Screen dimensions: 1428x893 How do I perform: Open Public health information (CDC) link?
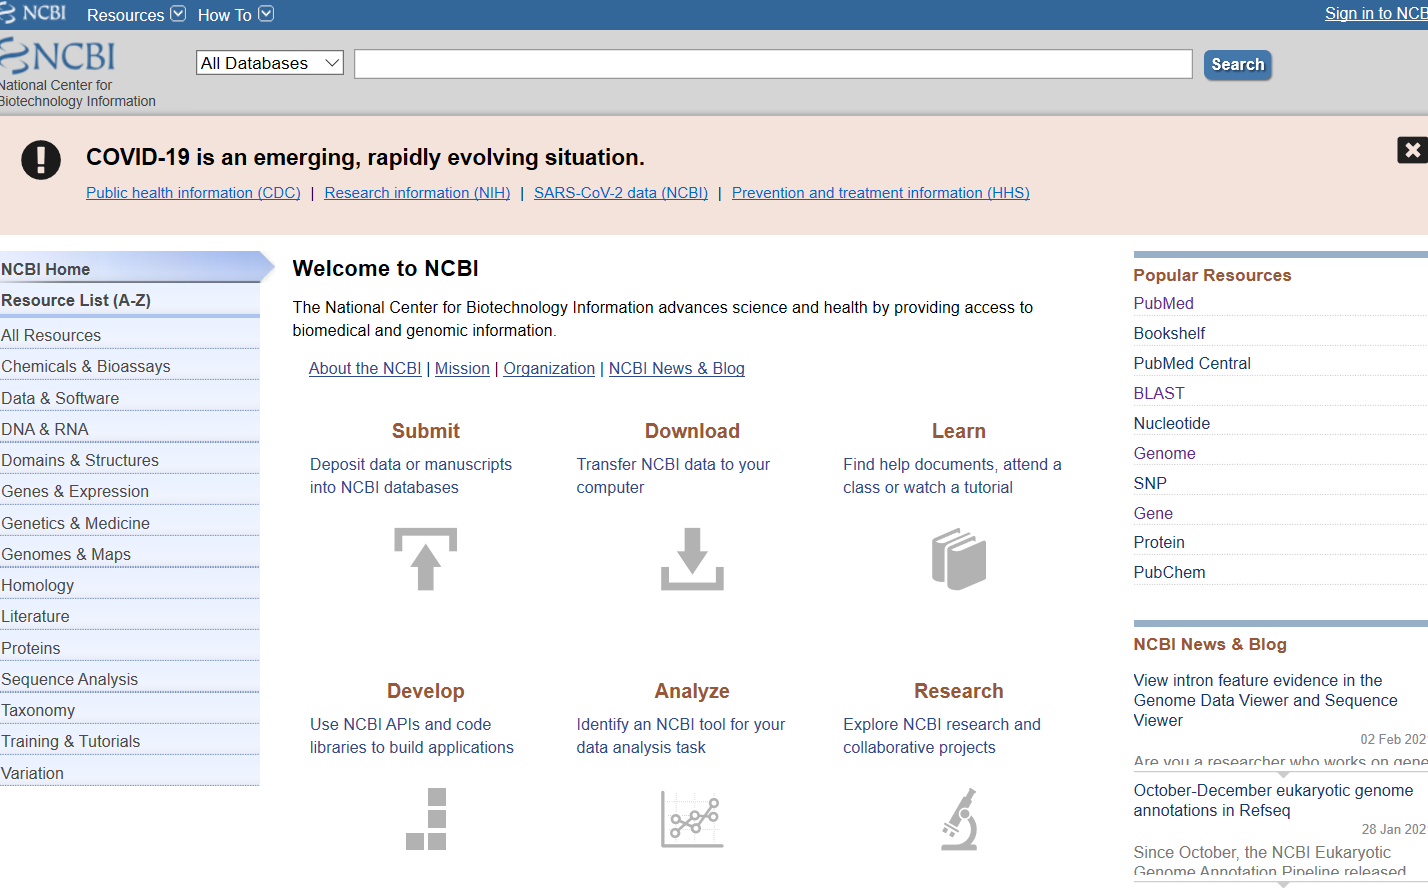click(x=193, y=193)
